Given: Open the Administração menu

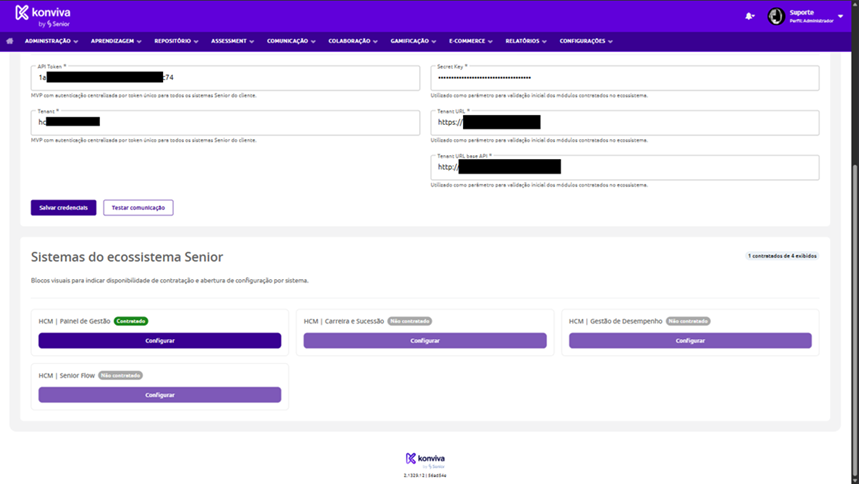Looking at the screenshot, I should (51, 41).
